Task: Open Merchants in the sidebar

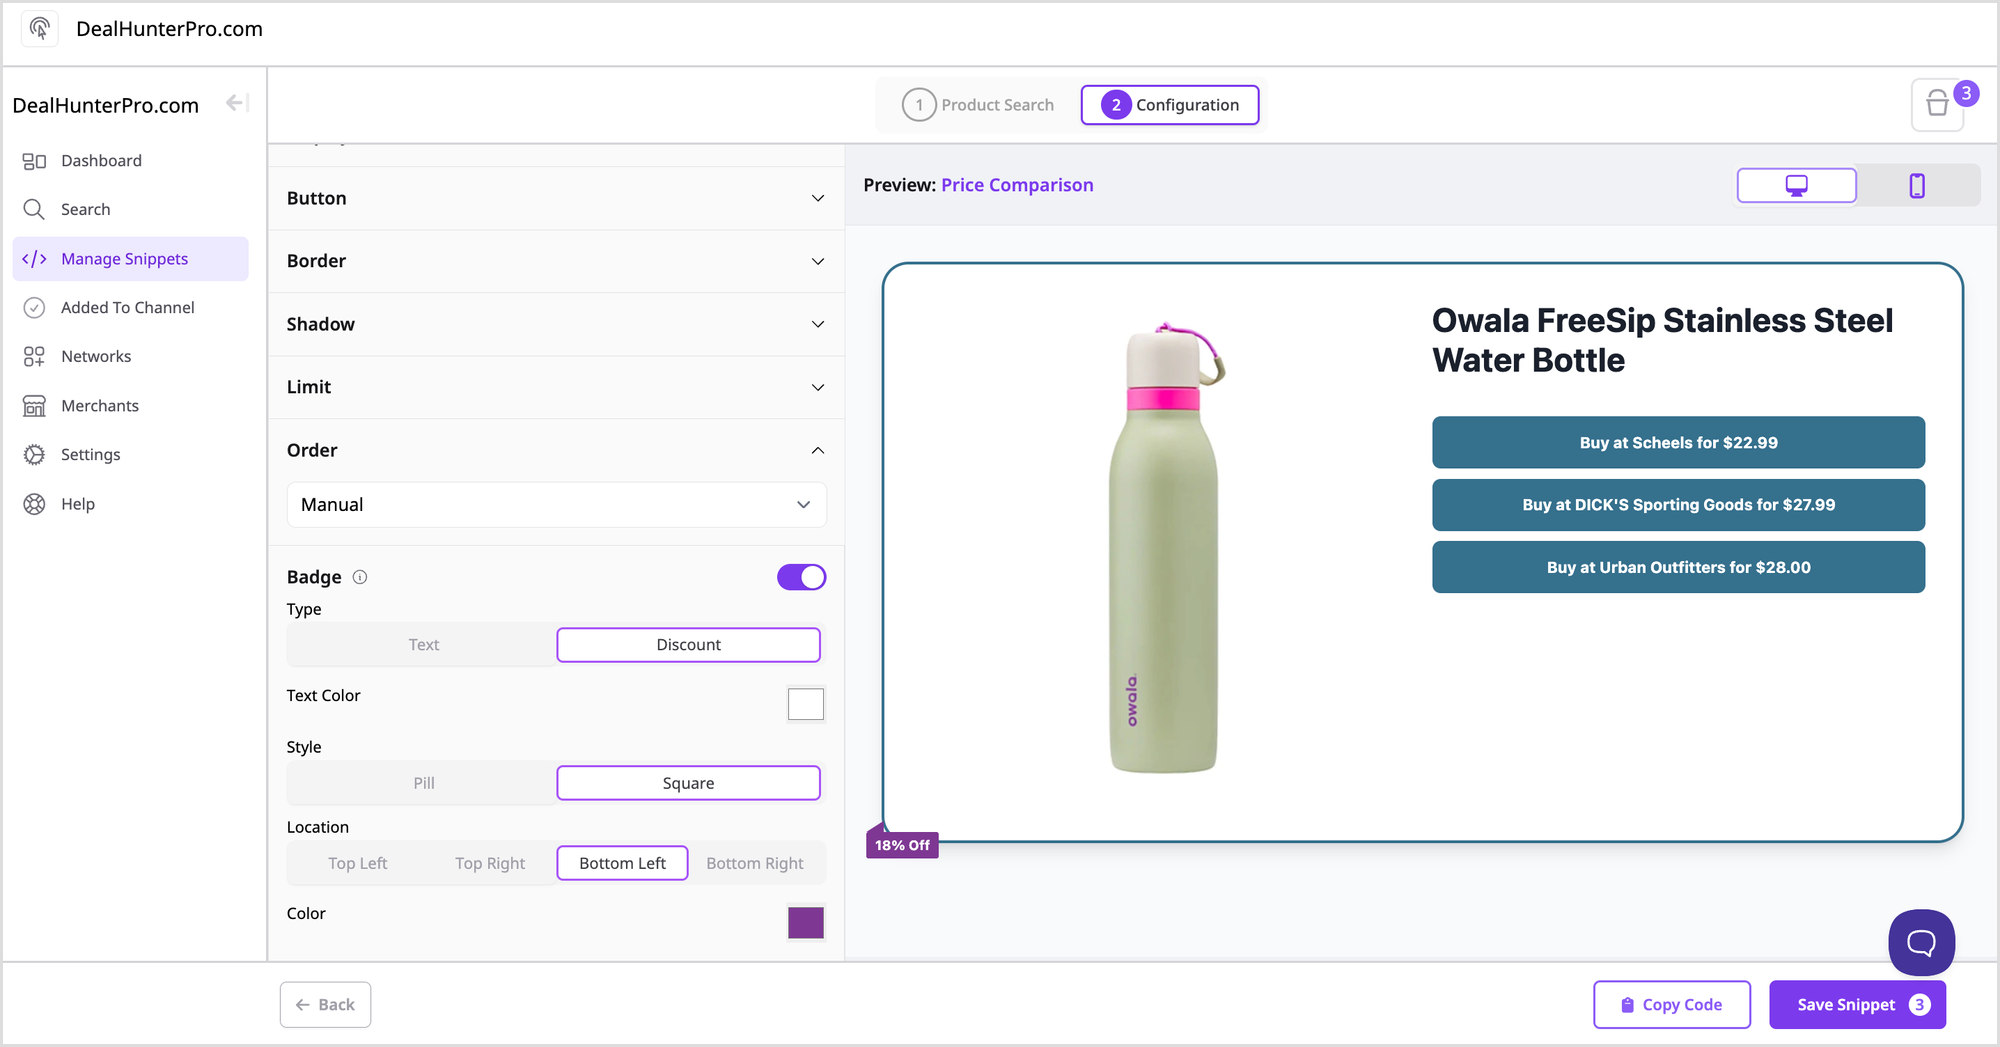Action: 130,406
